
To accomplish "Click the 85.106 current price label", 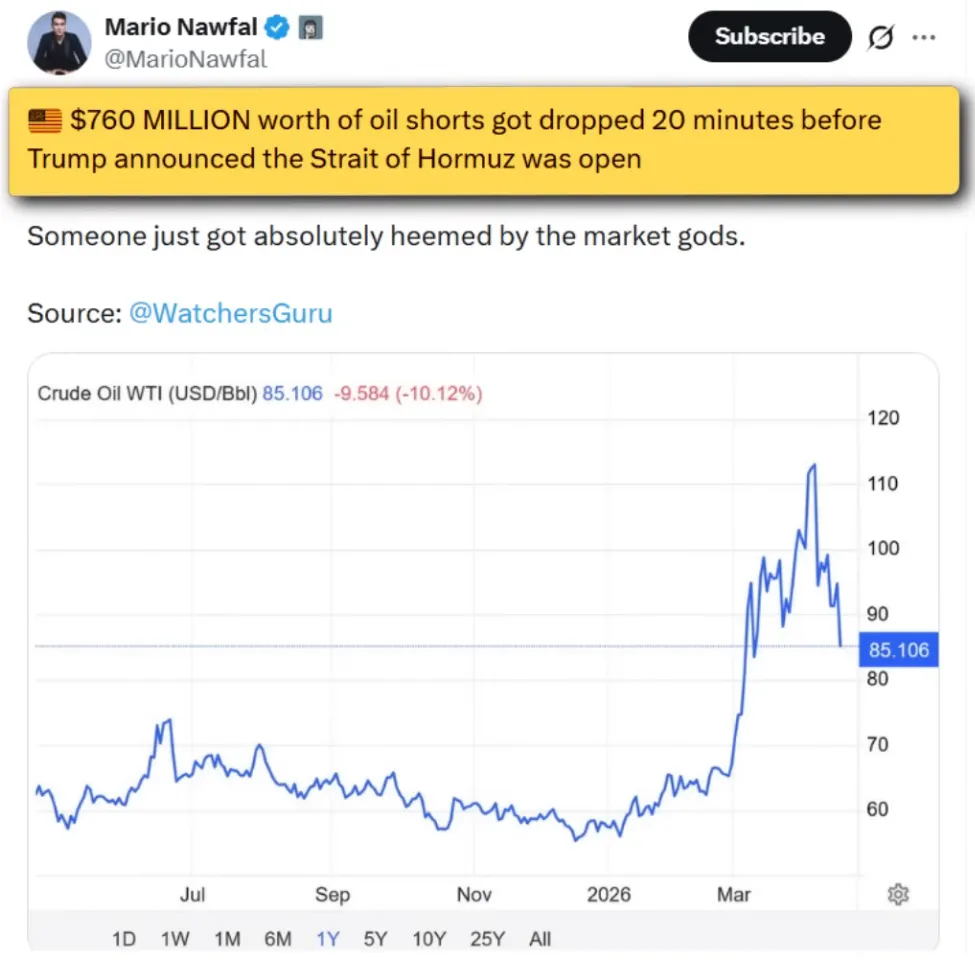I will point(898,651).
